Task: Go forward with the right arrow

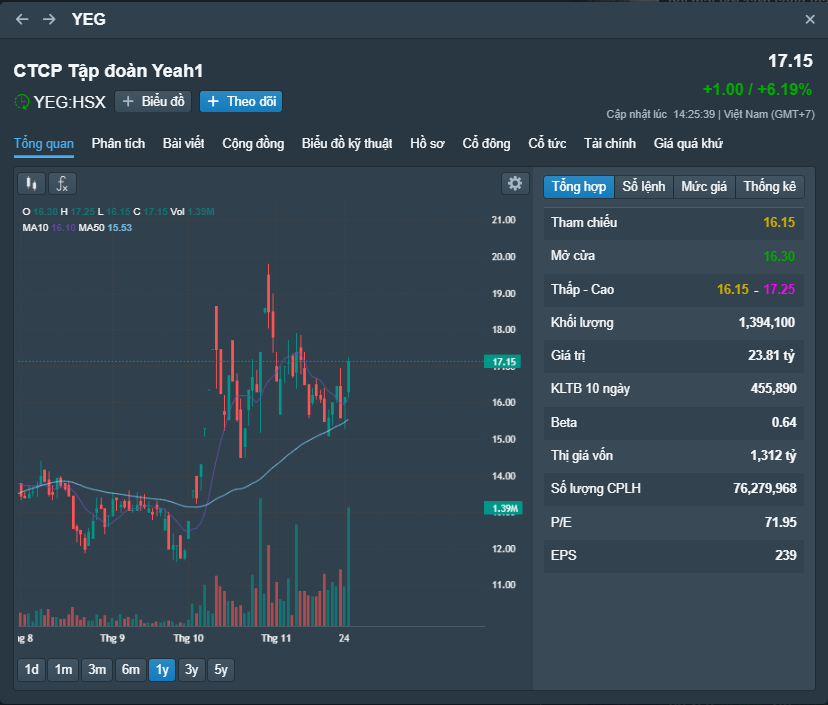Action: tap(49, 20)
